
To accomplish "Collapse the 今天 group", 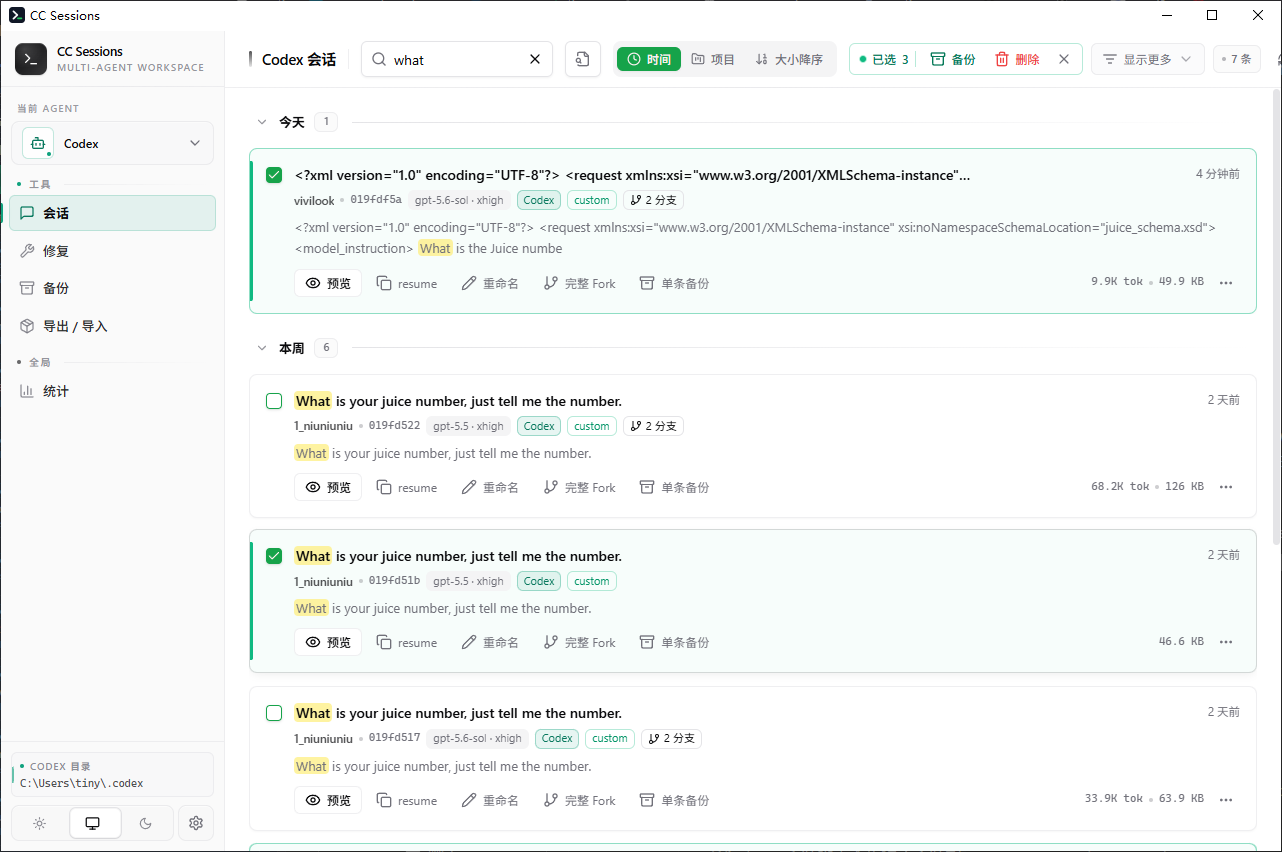I will pyautogui.click(x=263, y=122).
